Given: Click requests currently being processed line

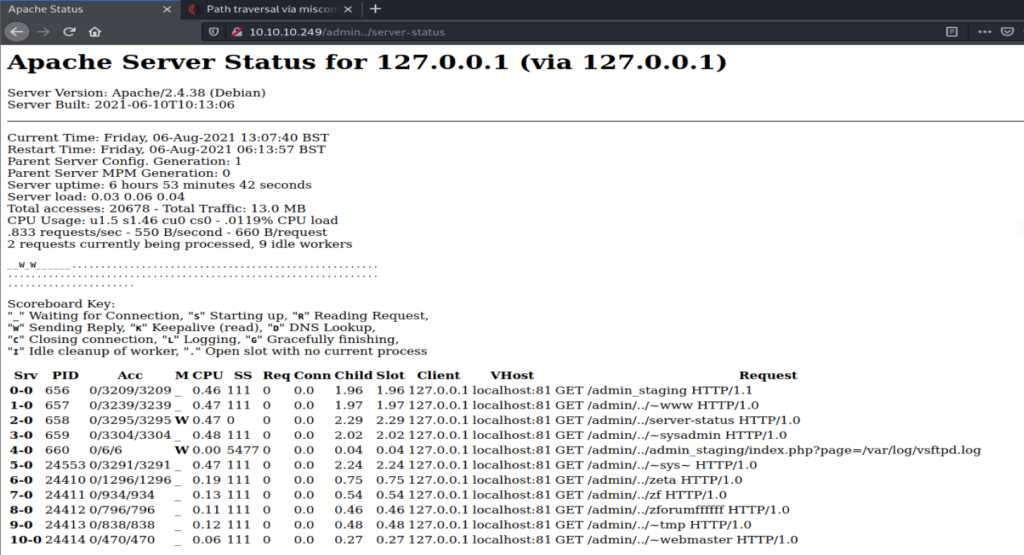Looking at the screenshot, I should 180,244.
